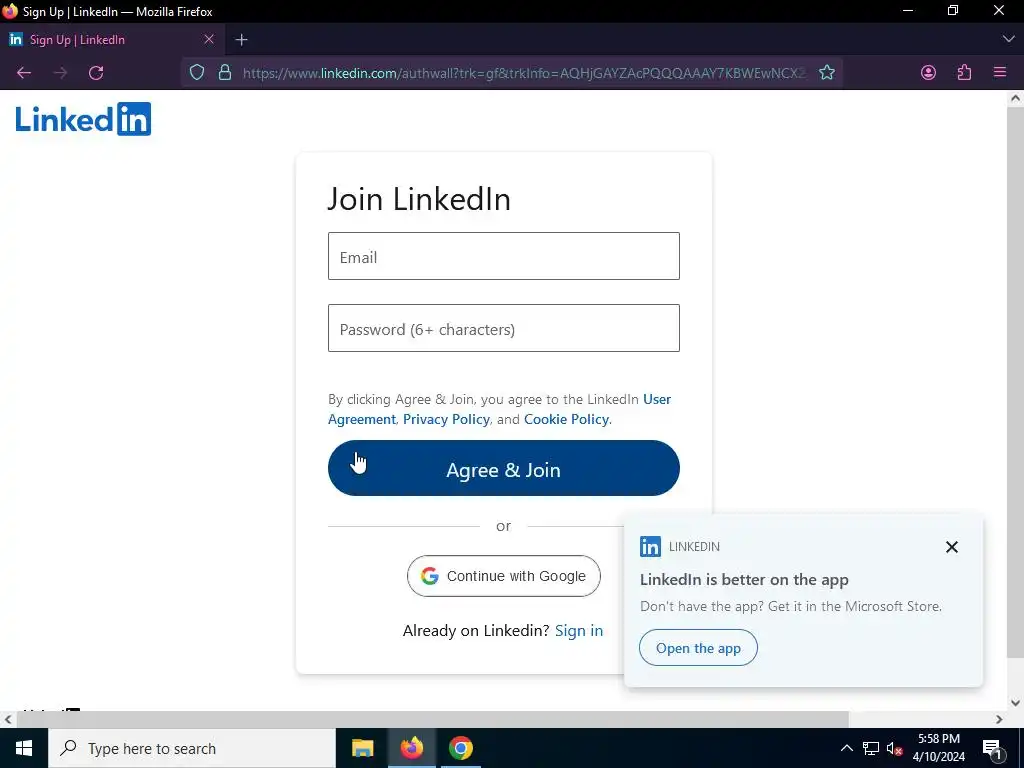Click the network tray icon
Image resolution: width=1024 pixels, height=768 pixels.
pos(871,748)
